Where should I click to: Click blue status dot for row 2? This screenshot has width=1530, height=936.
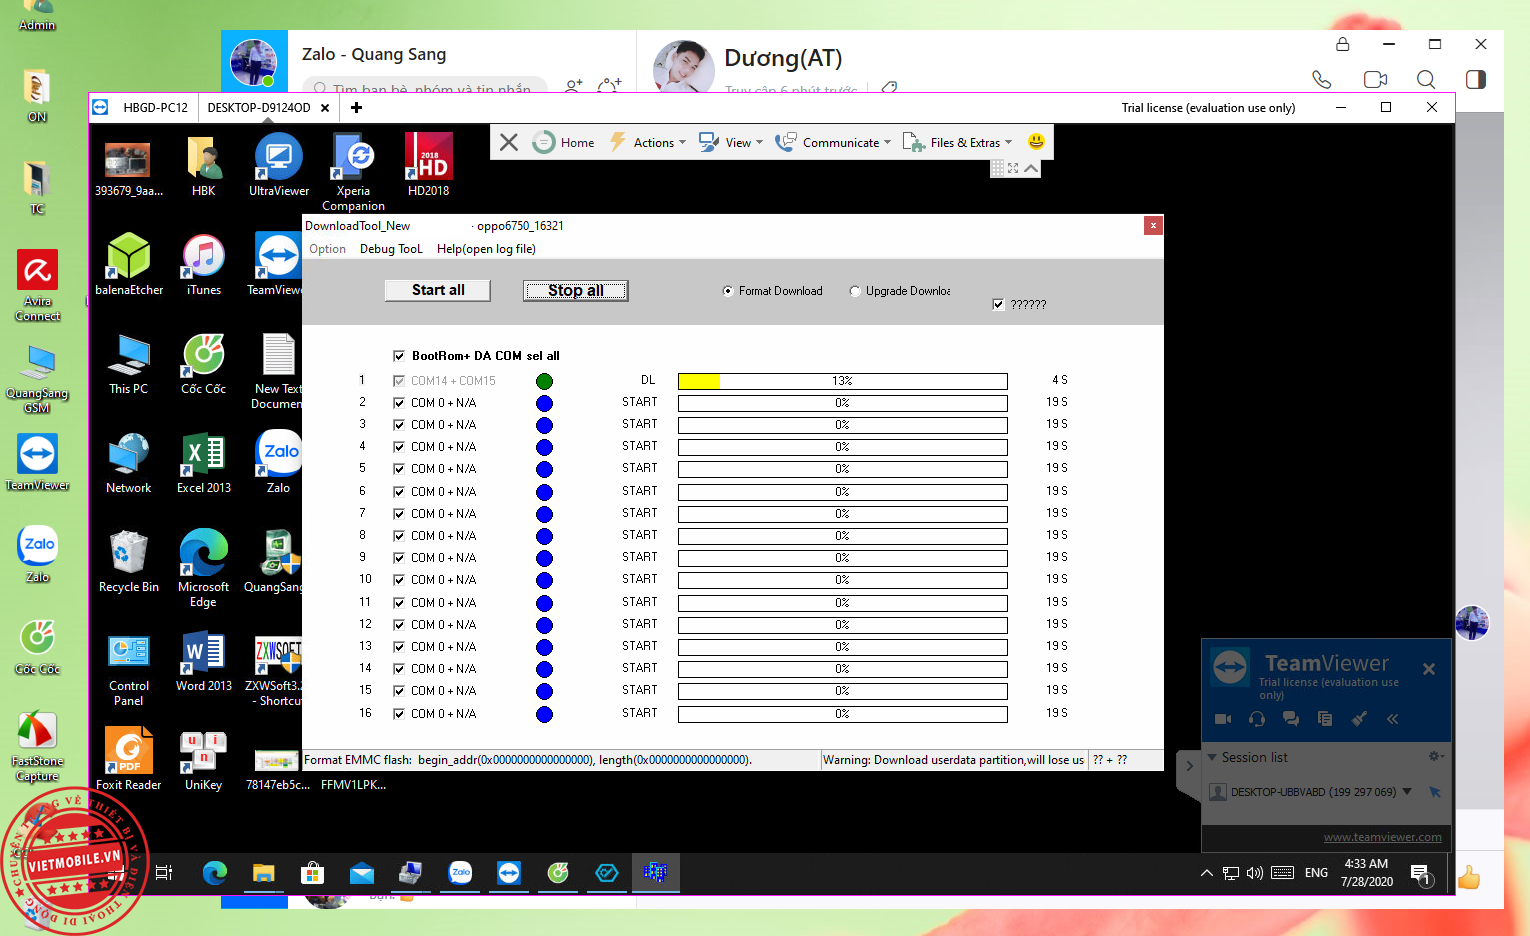click(x=544, y=403)
